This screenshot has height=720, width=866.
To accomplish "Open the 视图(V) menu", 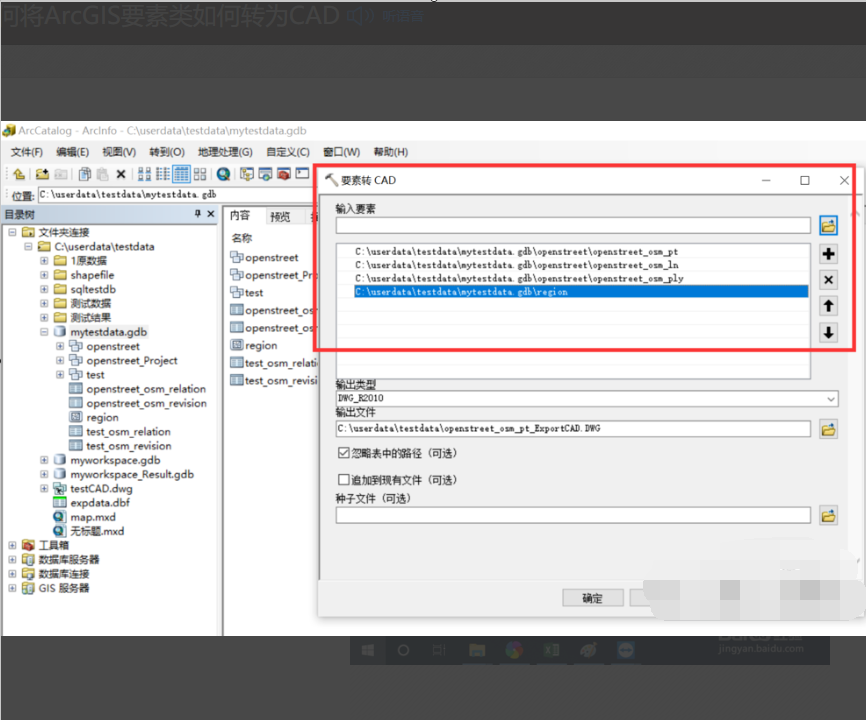I will (x=119, y=152).
